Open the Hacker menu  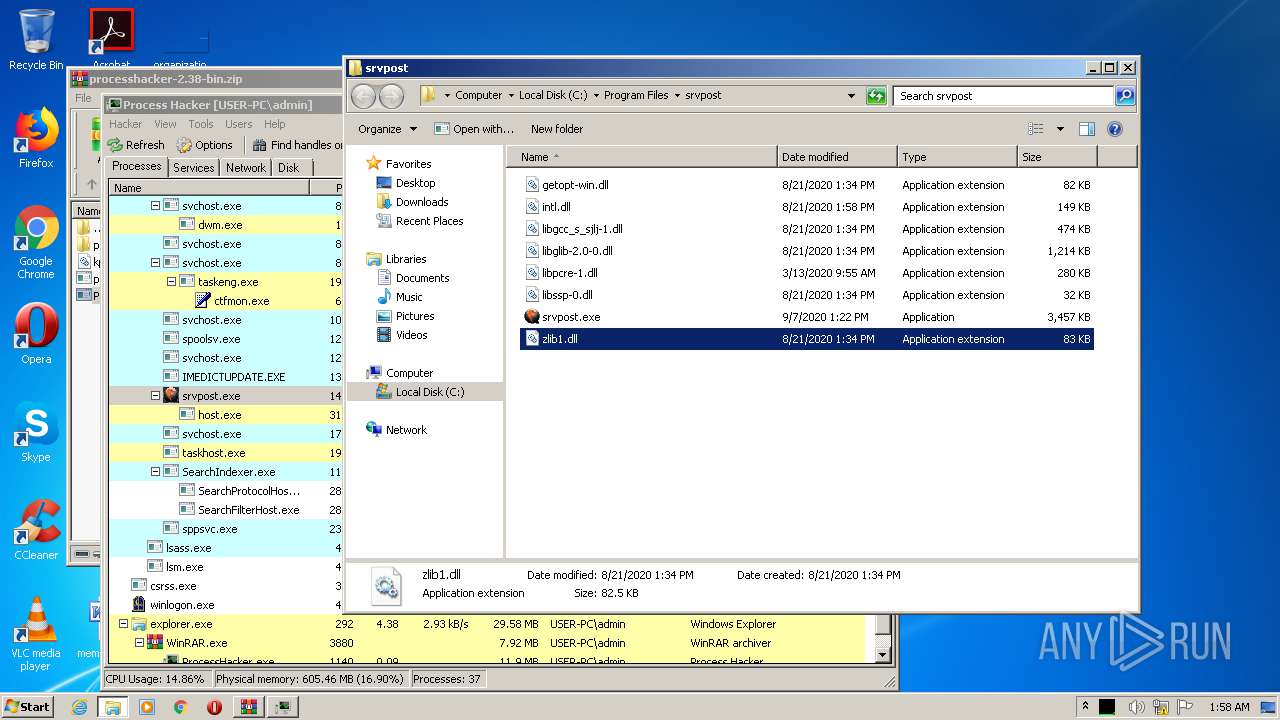tap(125, 124)
